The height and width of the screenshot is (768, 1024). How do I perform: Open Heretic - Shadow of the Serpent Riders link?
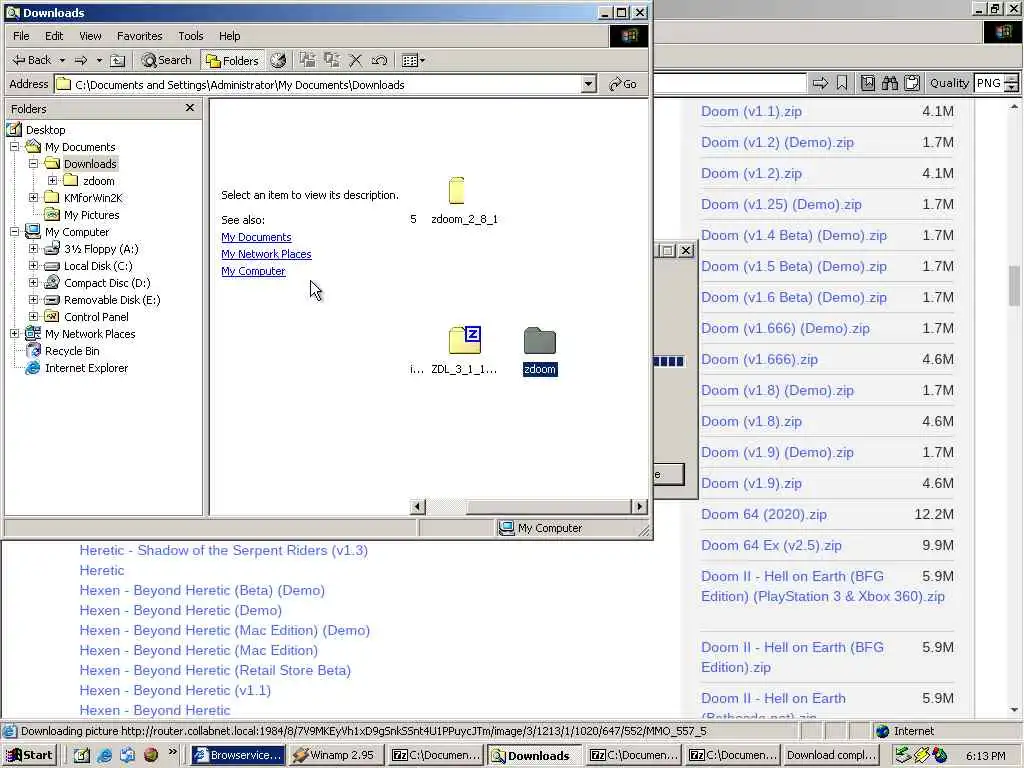(223, 551)
